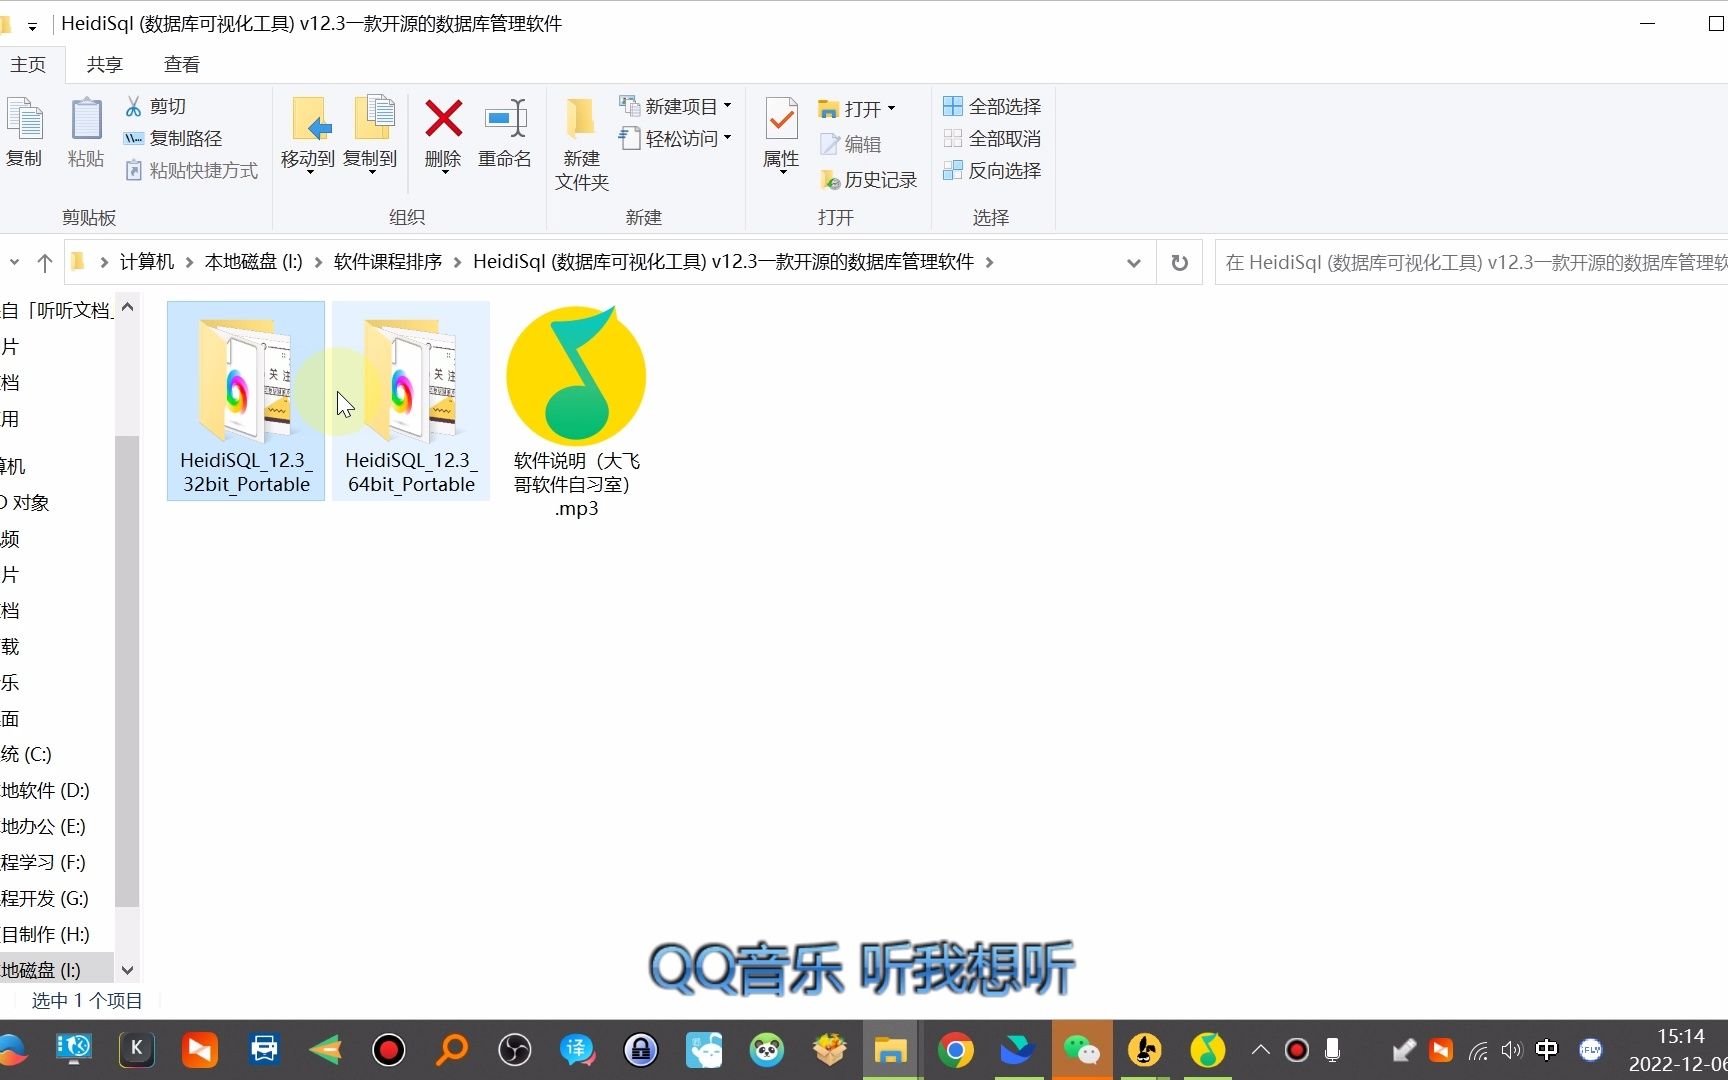Click the up-one-level arrow
Screen dimensions: 1728x1080
(x=44, y=262)
